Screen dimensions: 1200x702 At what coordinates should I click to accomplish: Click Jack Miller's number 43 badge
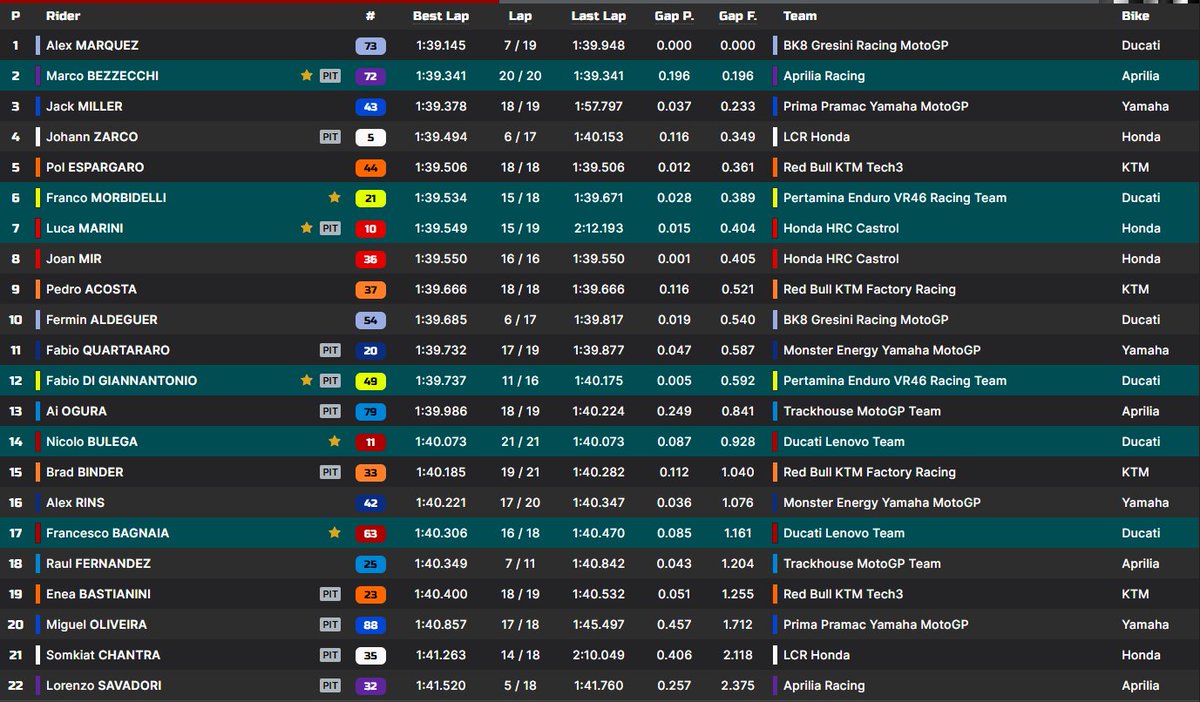coord(370,107)
